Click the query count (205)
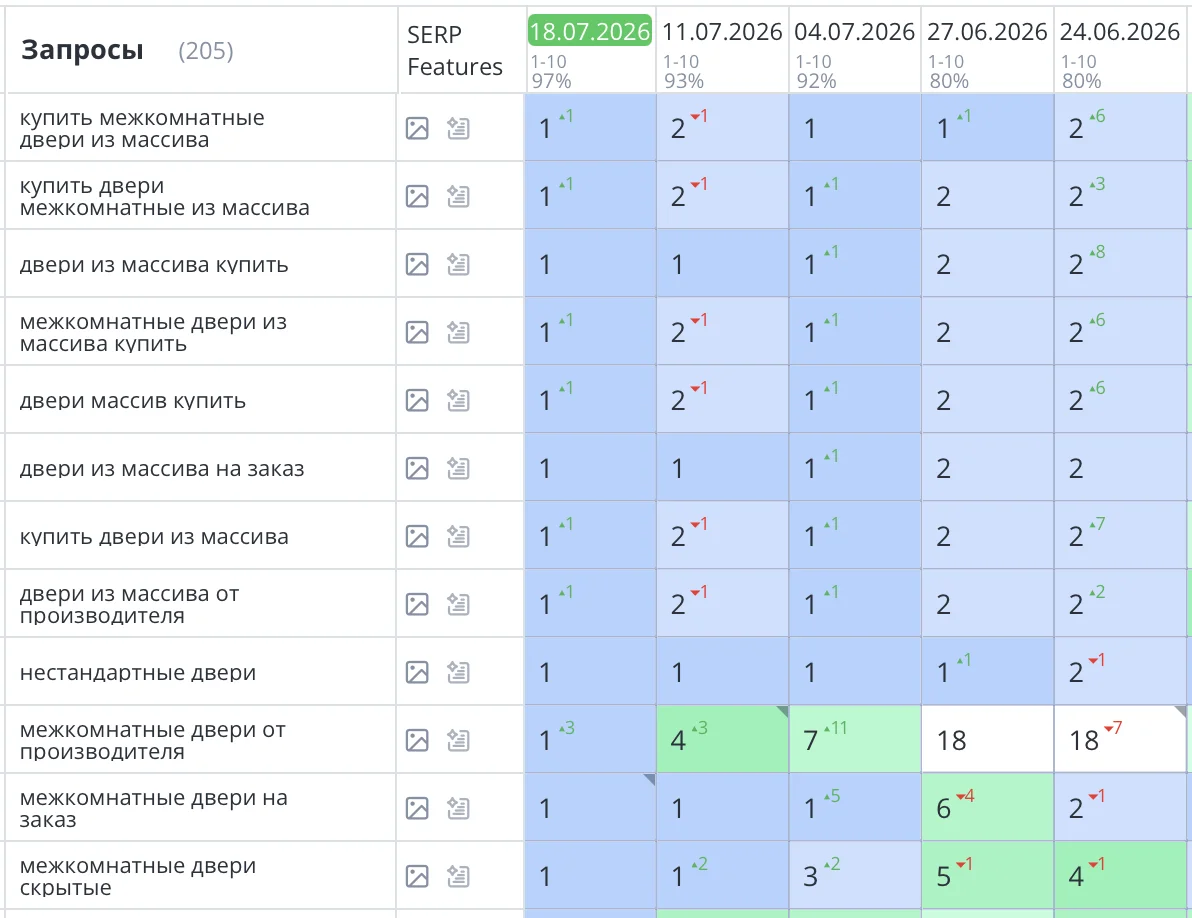This screenshot has height=918, width=1192. [x=206, y=51]
